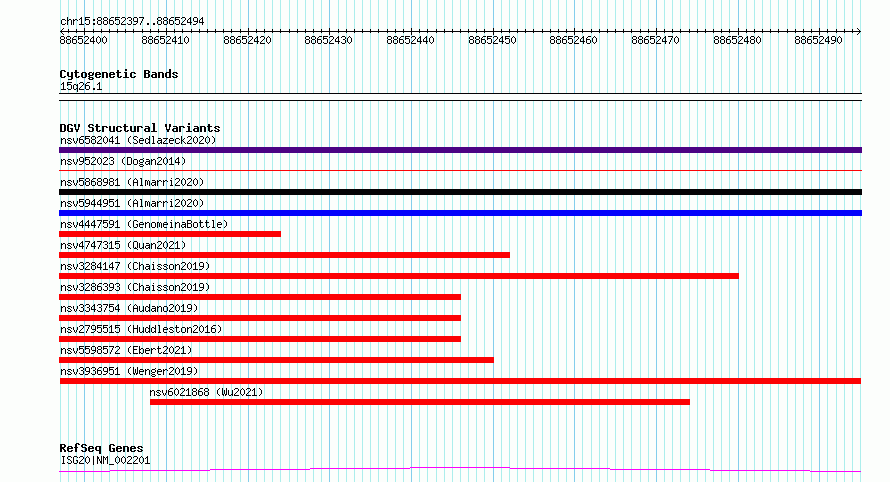The image size is (890, 482).
Task: Click the Cytogenetic Bands track heading
Action: click(x=119, y=74)
